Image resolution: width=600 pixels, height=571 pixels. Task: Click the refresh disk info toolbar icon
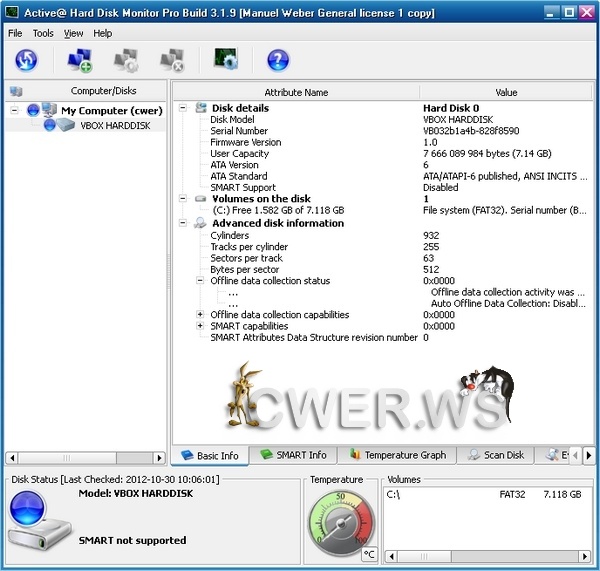pos(25,61)
